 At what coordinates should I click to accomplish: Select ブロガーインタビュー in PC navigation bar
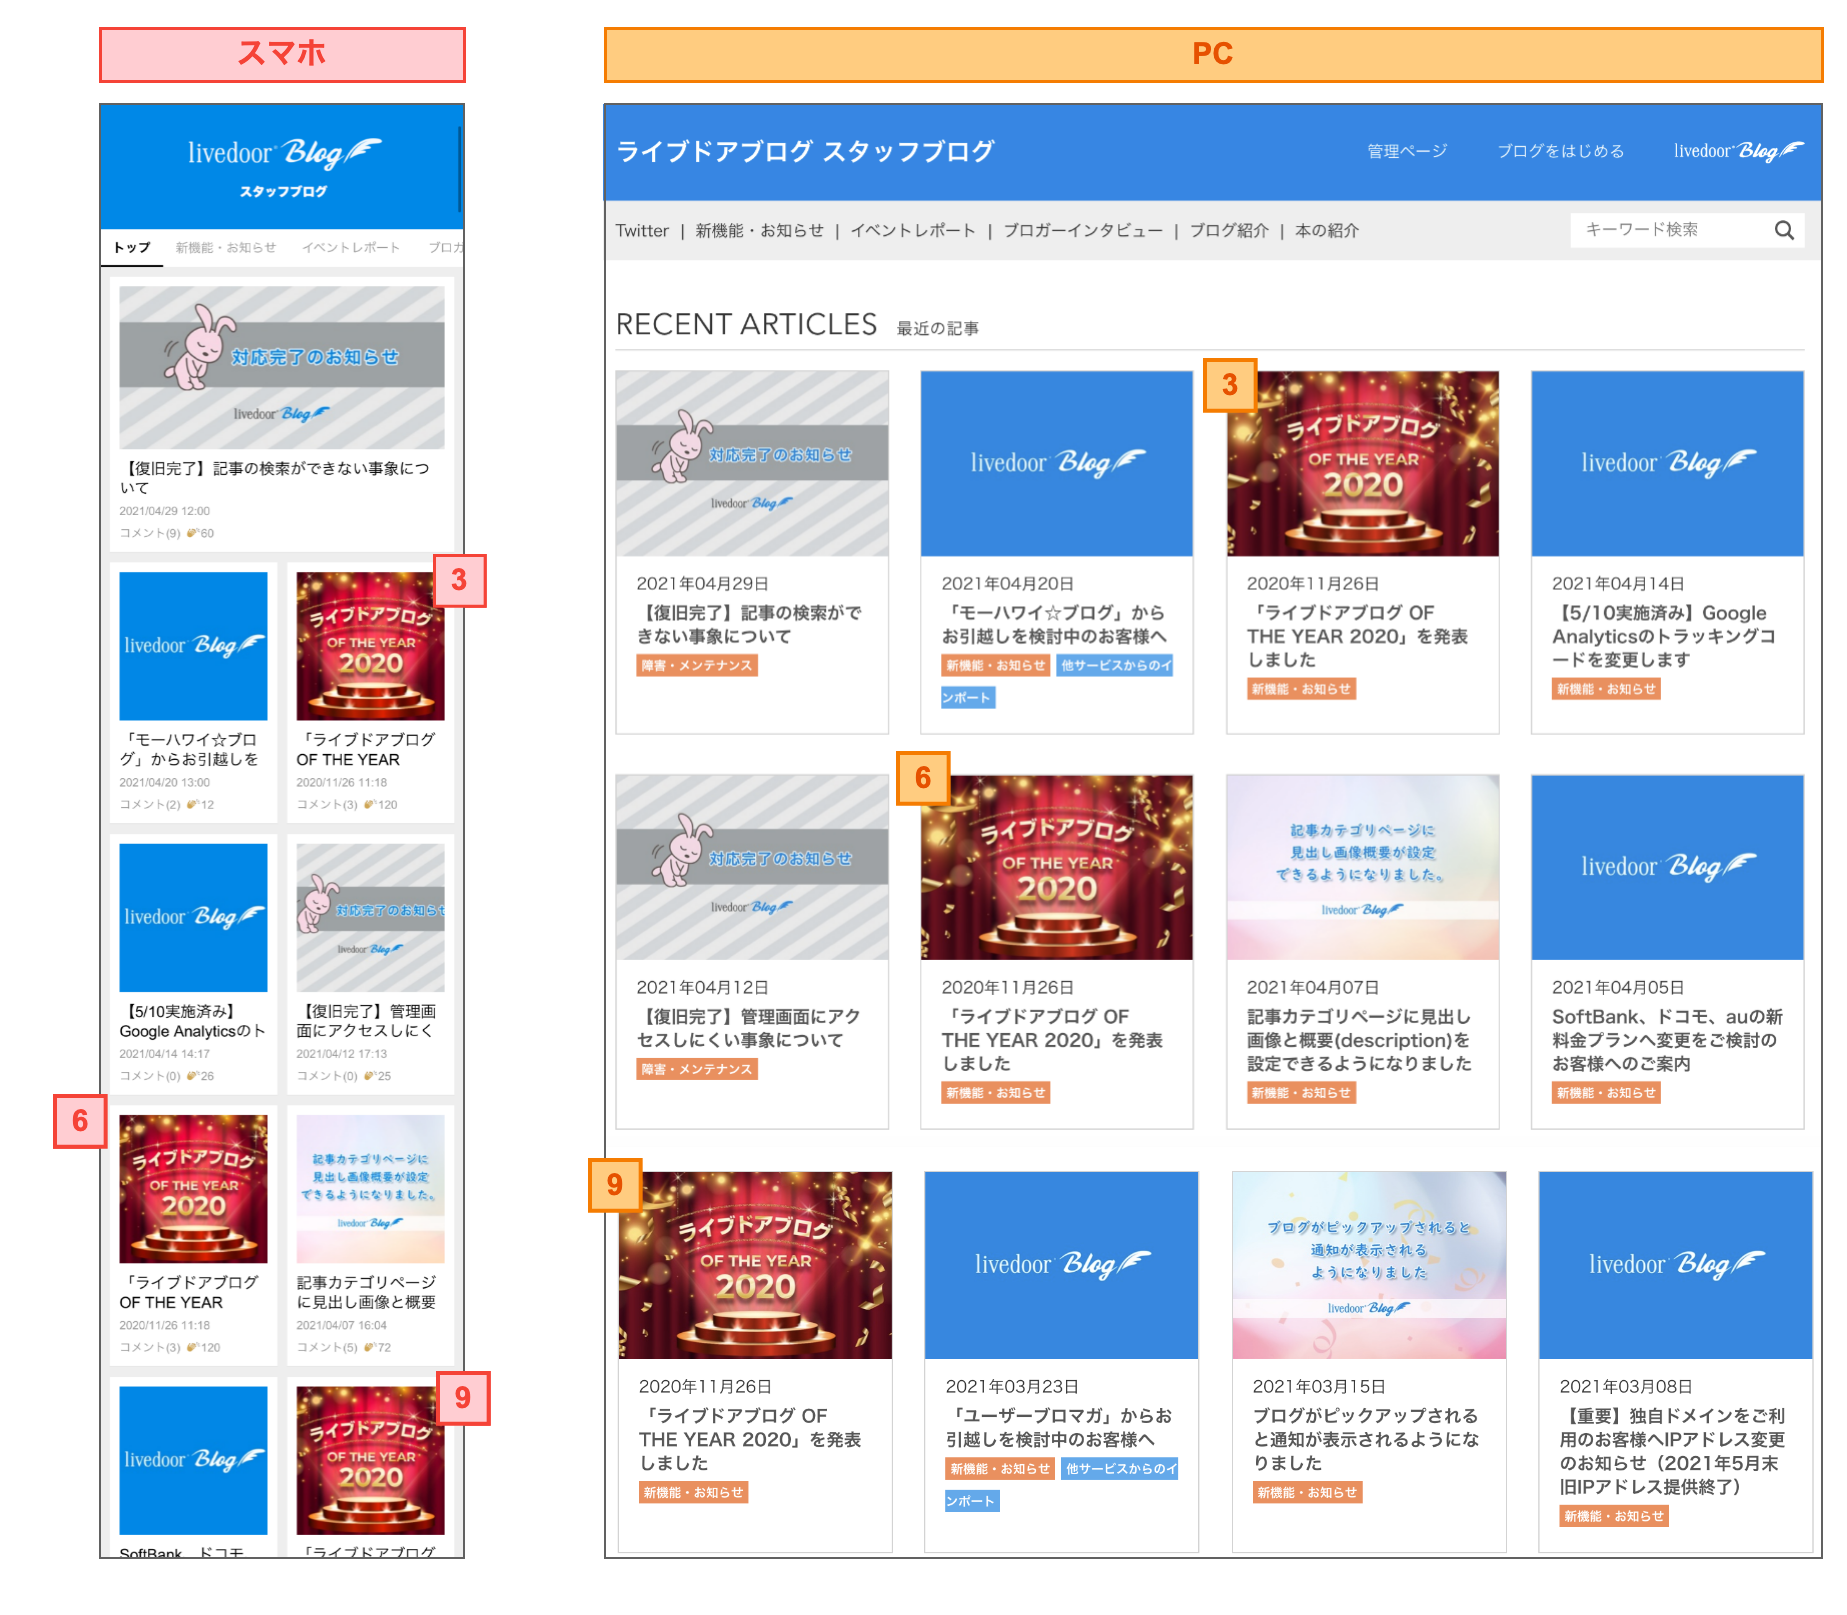(1083, 231)
